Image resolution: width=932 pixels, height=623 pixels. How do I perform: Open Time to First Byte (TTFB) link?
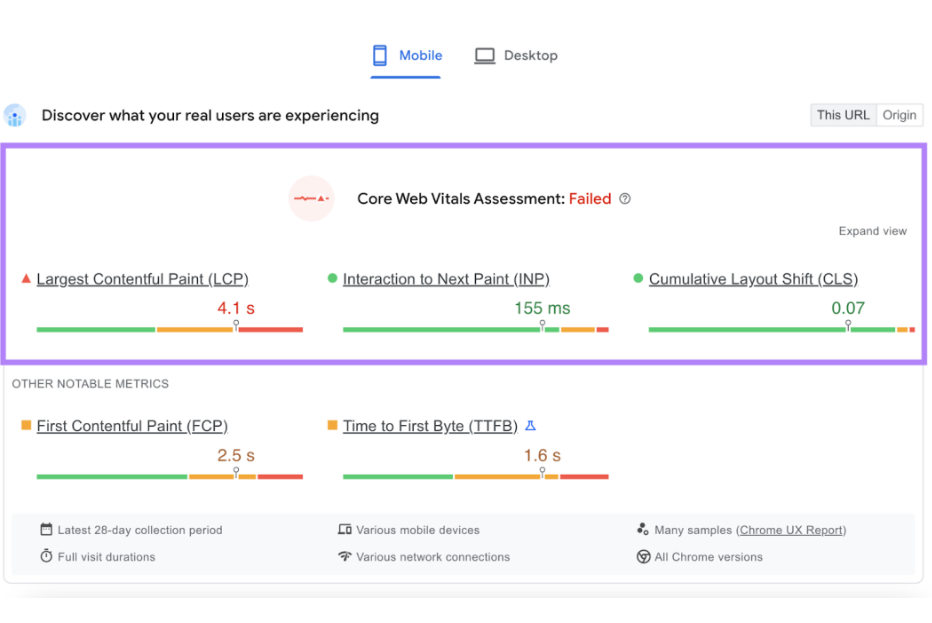(430, 426)
